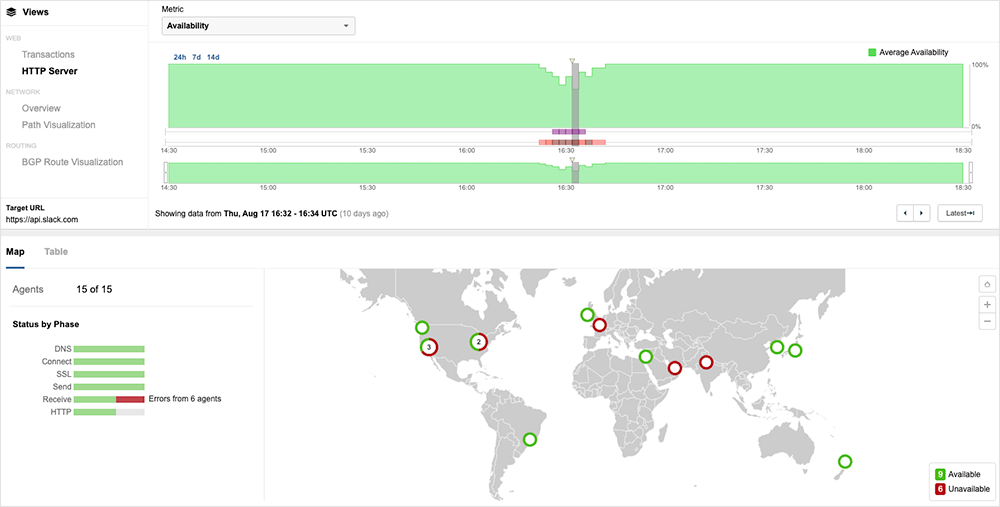Open BGP Route Visualization view
Image resolution: width=1000 pixels, height=507 pixels.
coord(72,162)
